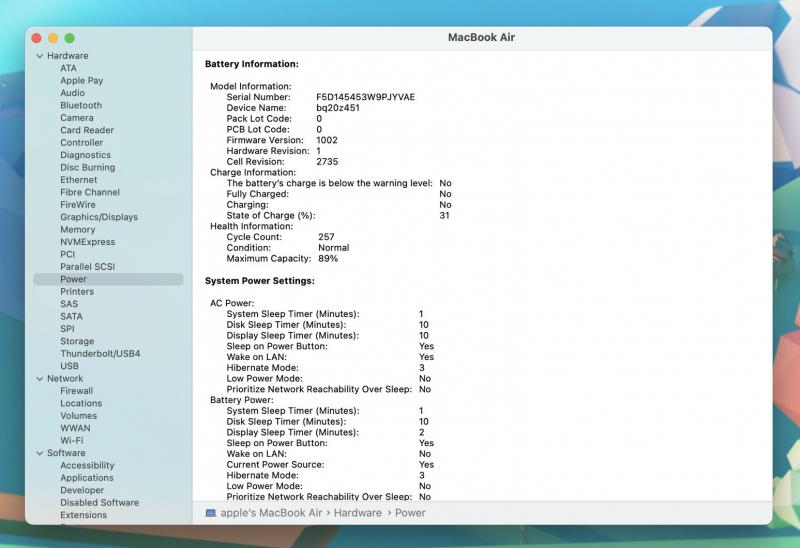Viewport: 800px width, 548px height.
Task: Select FireWire in the sidebar
Action: (78, 205)
